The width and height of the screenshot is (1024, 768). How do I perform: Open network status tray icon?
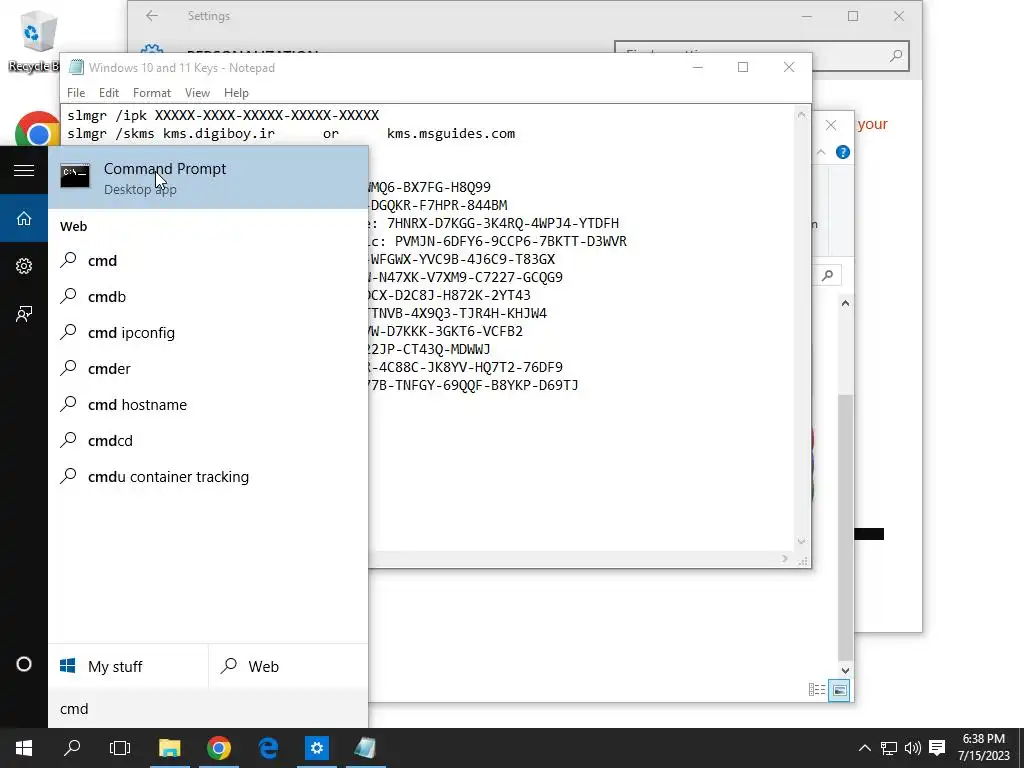[x=888, y=748]
